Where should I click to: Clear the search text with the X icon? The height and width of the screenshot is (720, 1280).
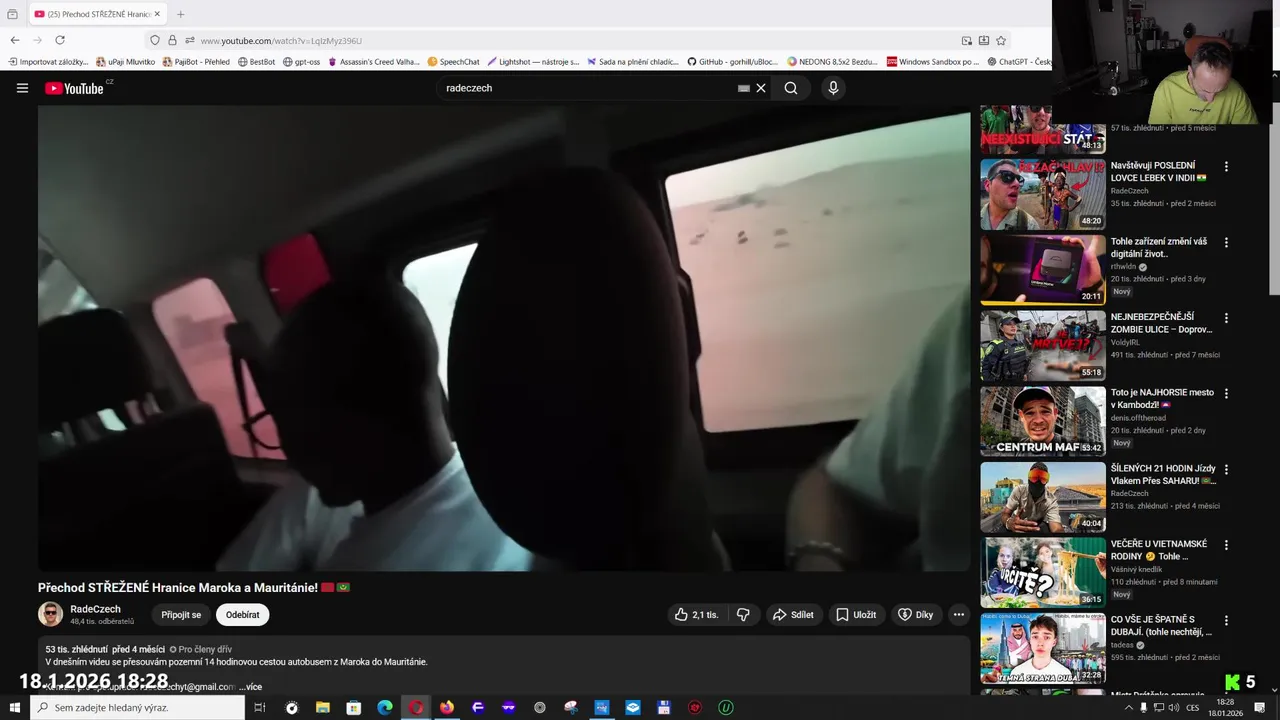tap(761, 88)
